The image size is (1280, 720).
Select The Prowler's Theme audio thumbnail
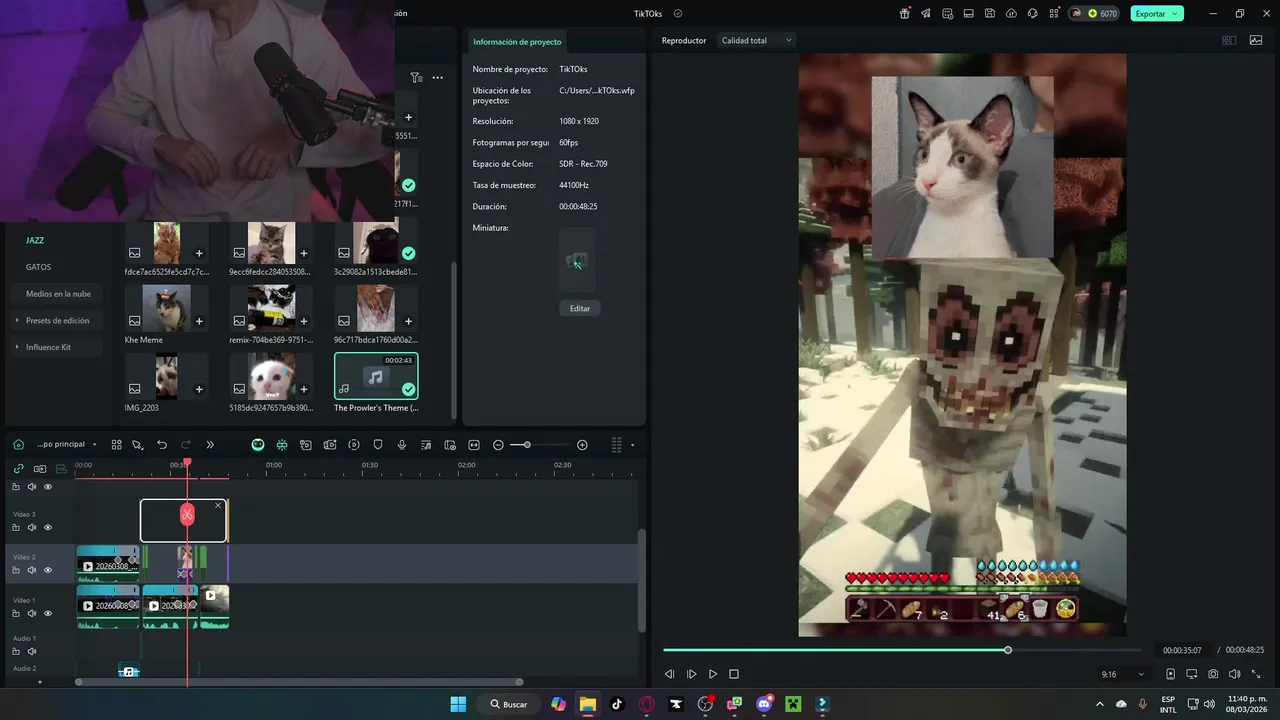pyautogui.click(x=376, y=376)
